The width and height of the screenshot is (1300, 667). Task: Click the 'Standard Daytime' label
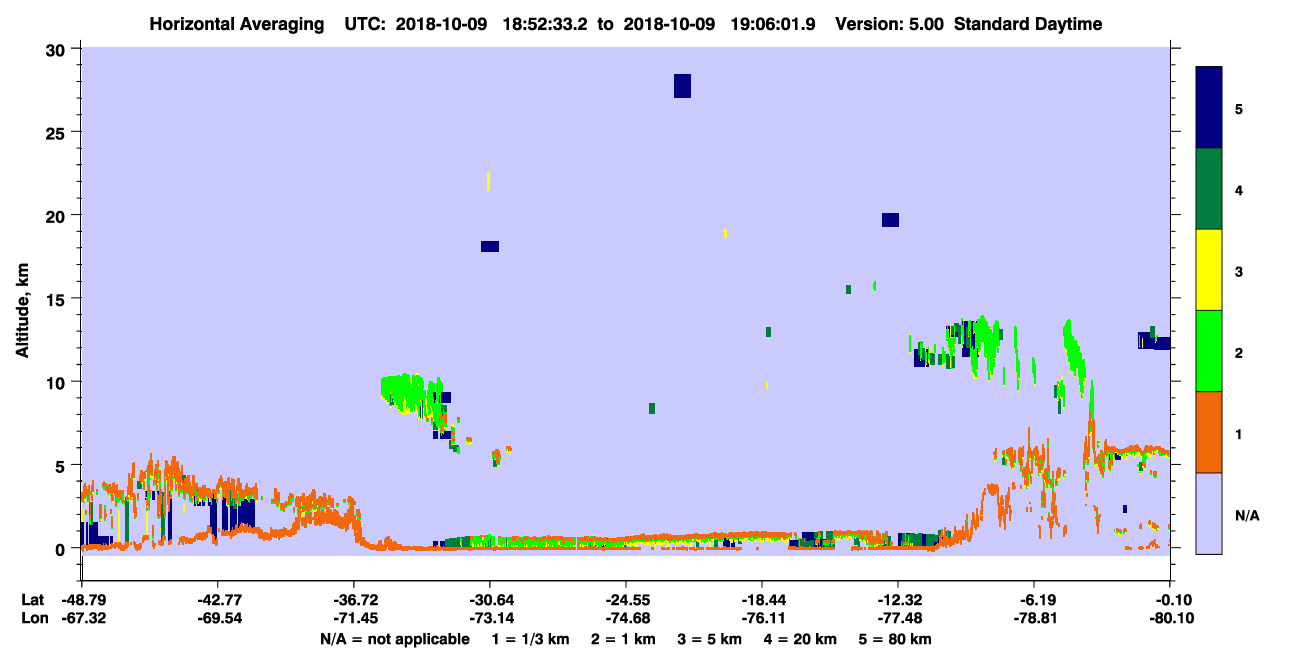pyautogui.click(x=1028, y=24)
